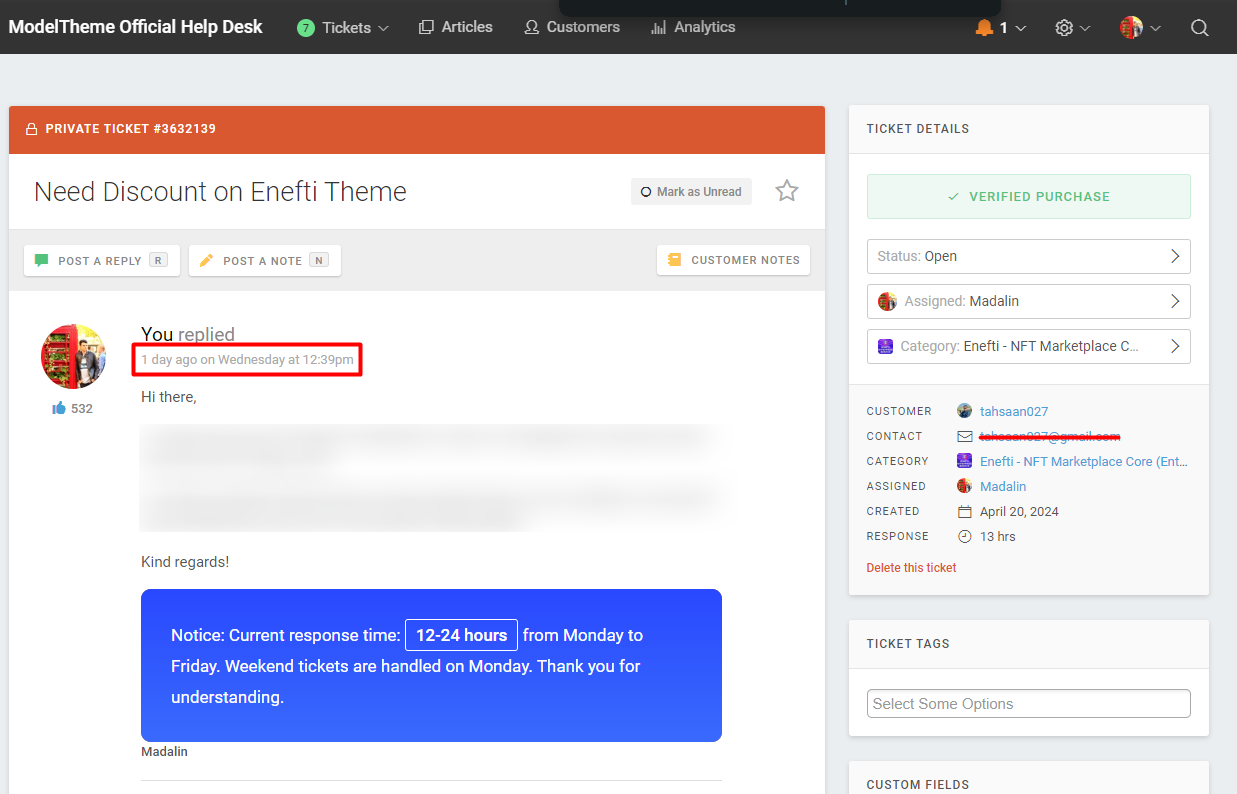Click the assigned agent Madalin link

[x=1003, y=486]
